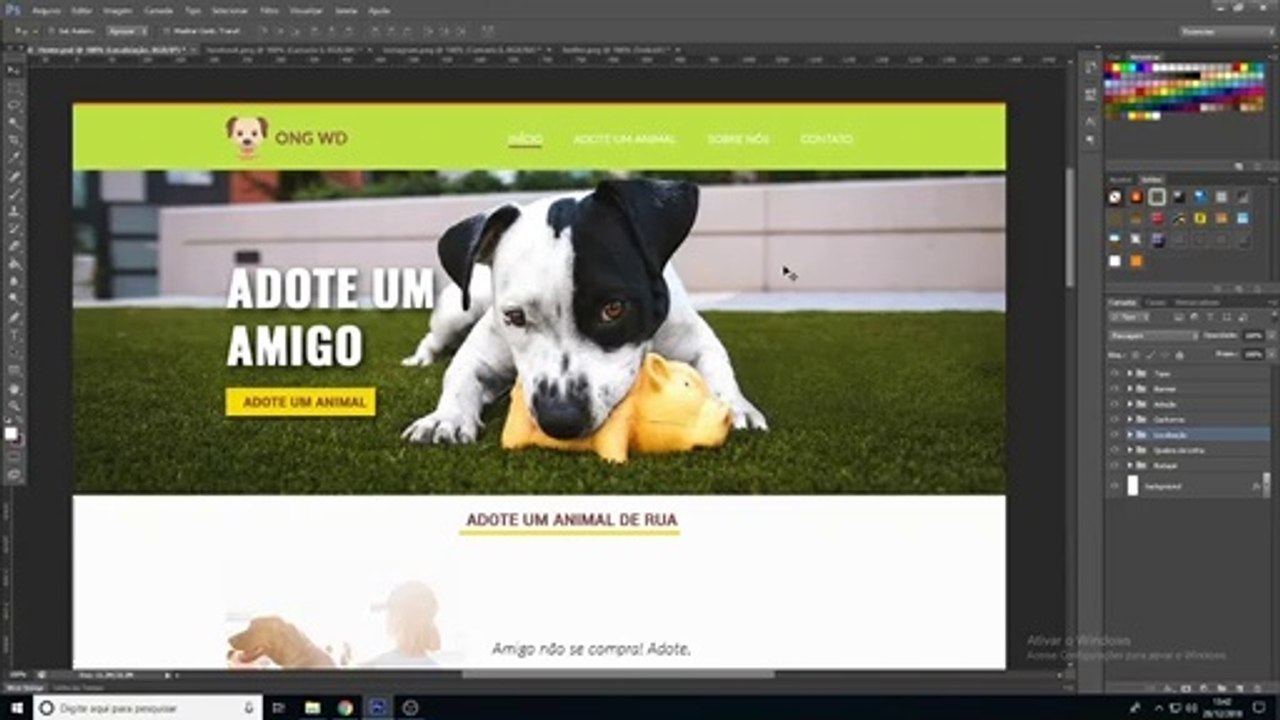Select the Blur tool

[14, 280]
